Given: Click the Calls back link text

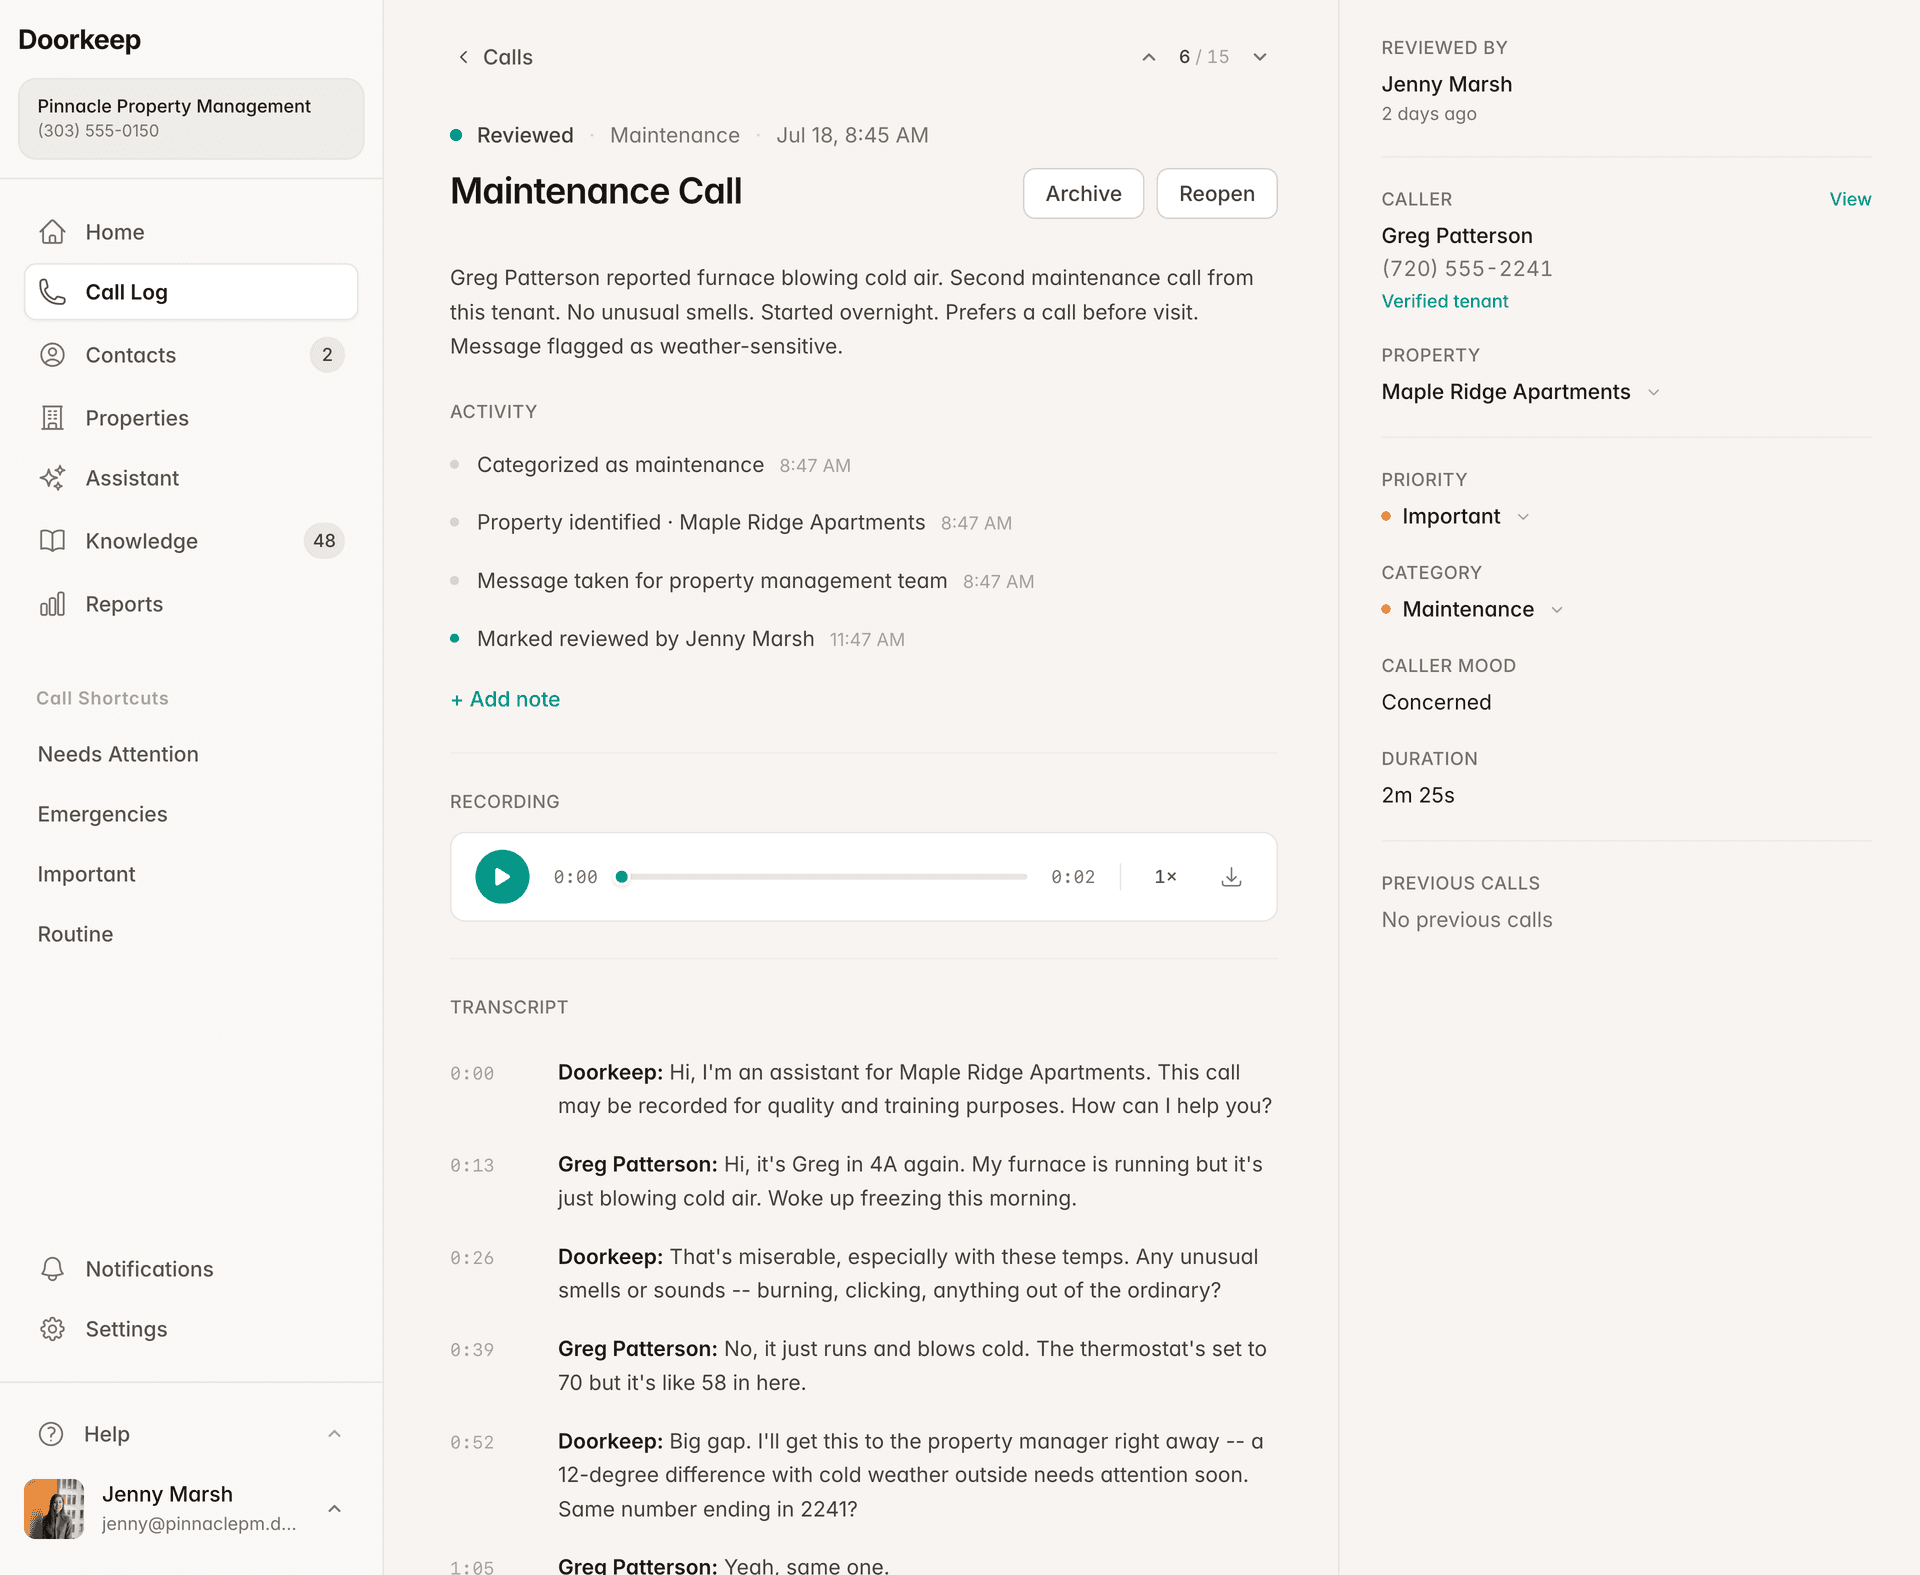Looking at the screenshot, I should pos(507,57).
